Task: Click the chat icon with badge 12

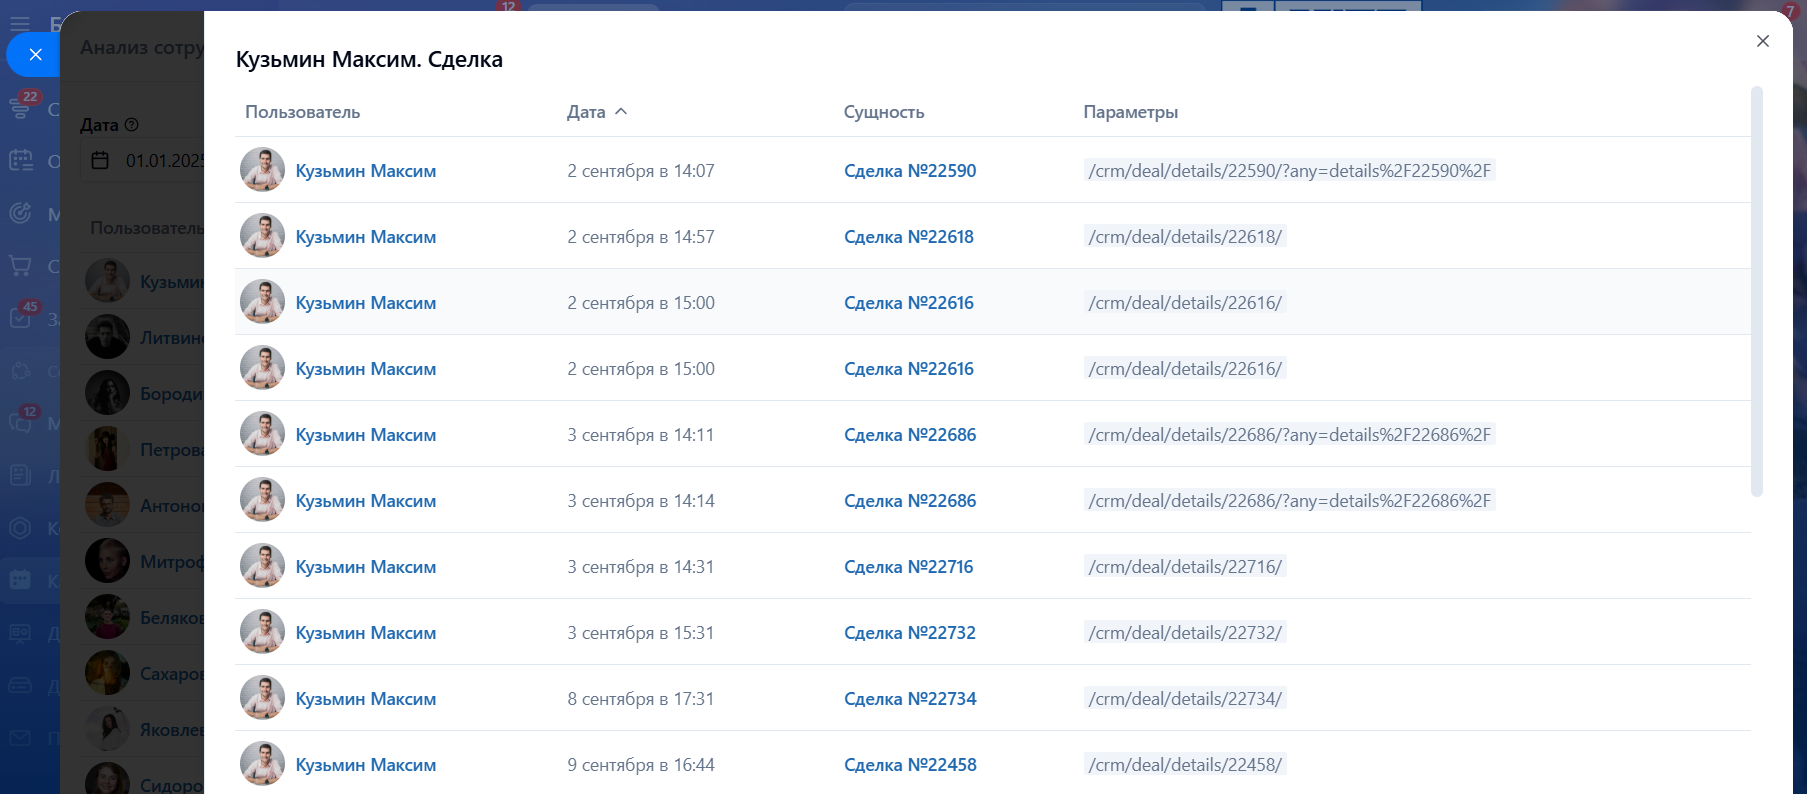Action: [x=21, y=422]
